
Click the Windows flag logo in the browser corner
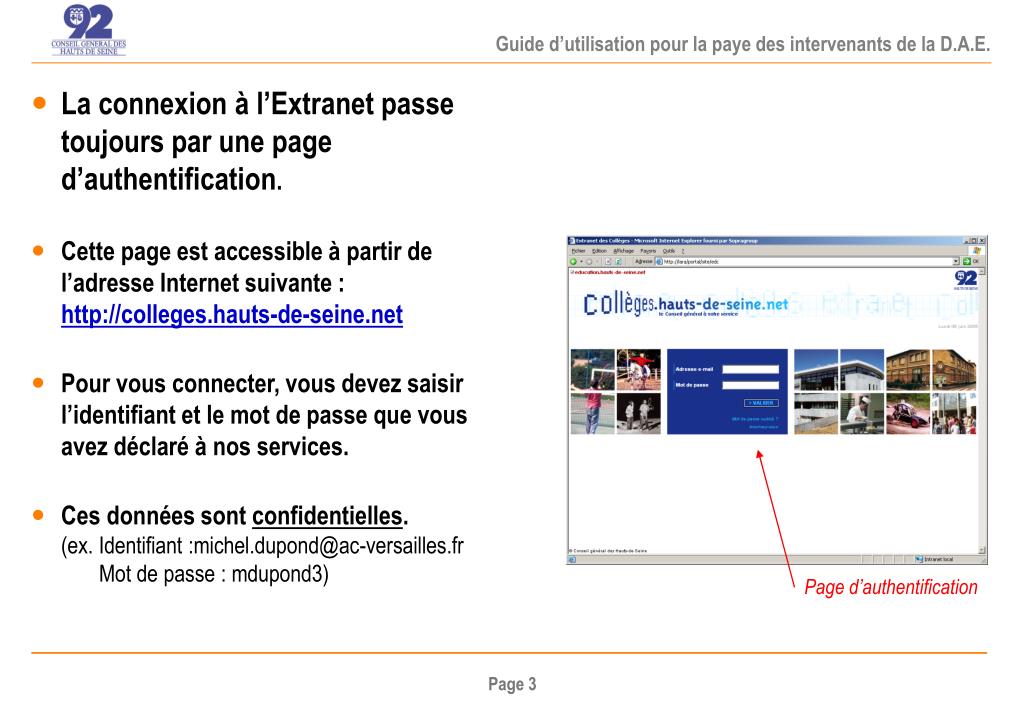pyautogui.click(x=977, y=251)
